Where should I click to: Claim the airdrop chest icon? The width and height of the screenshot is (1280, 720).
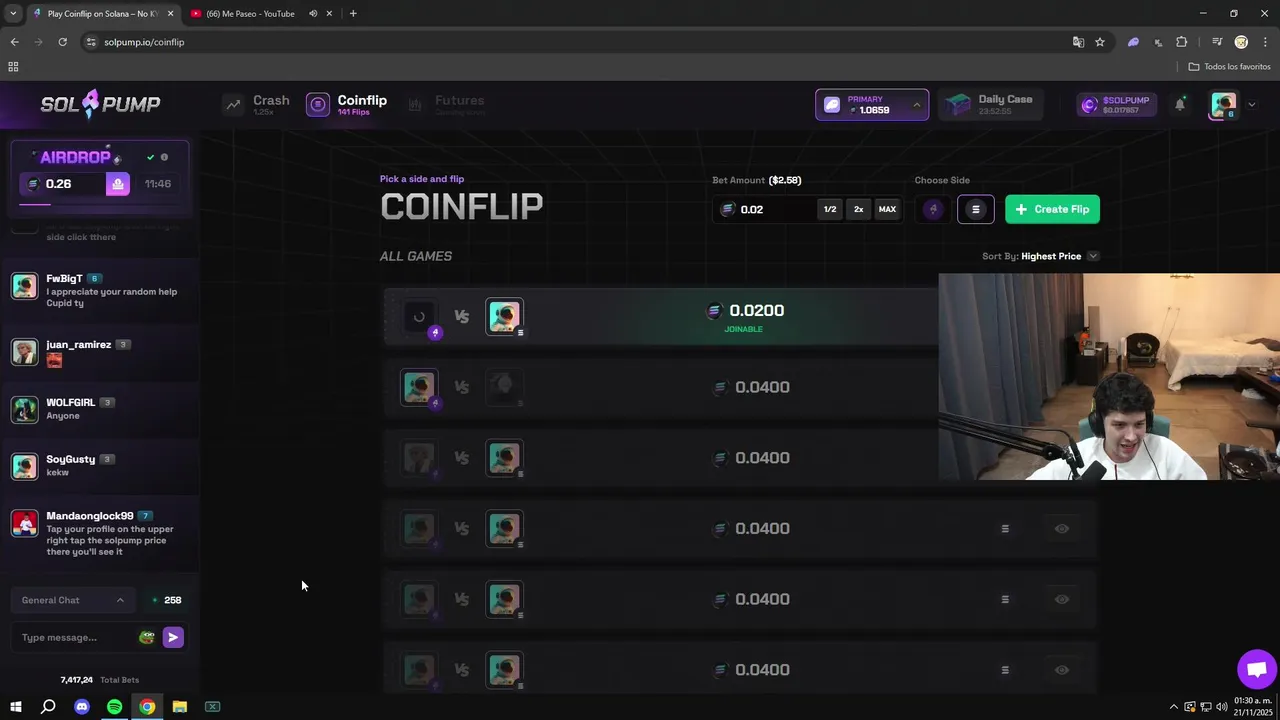pyautogui.click(x=118, y=184)
